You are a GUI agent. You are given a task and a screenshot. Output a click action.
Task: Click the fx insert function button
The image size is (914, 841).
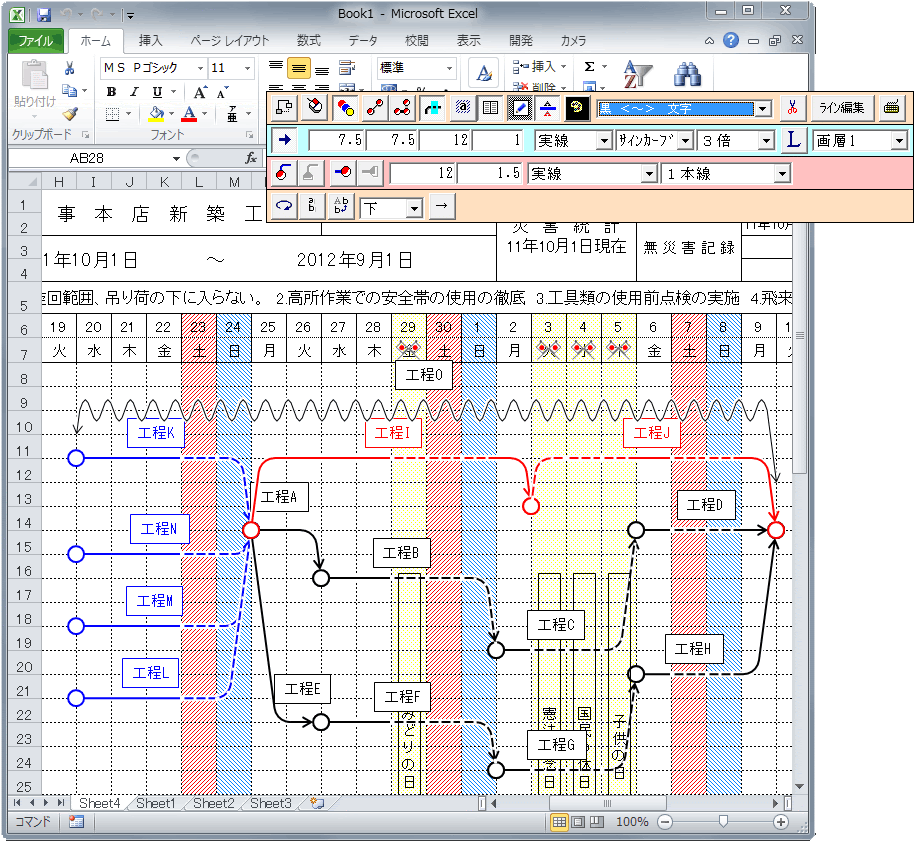point(251,158)
